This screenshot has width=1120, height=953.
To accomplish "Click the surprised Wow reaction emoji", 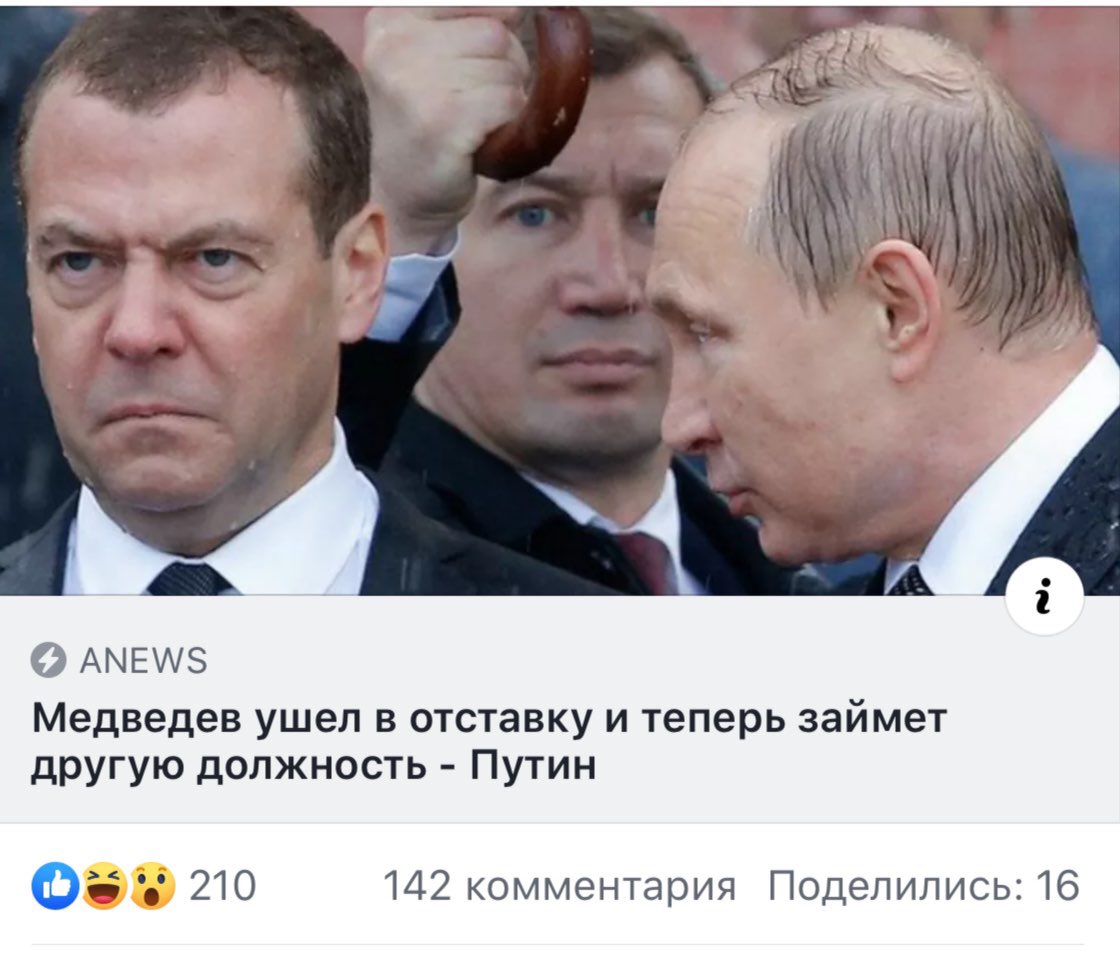I will click(151, 886).
